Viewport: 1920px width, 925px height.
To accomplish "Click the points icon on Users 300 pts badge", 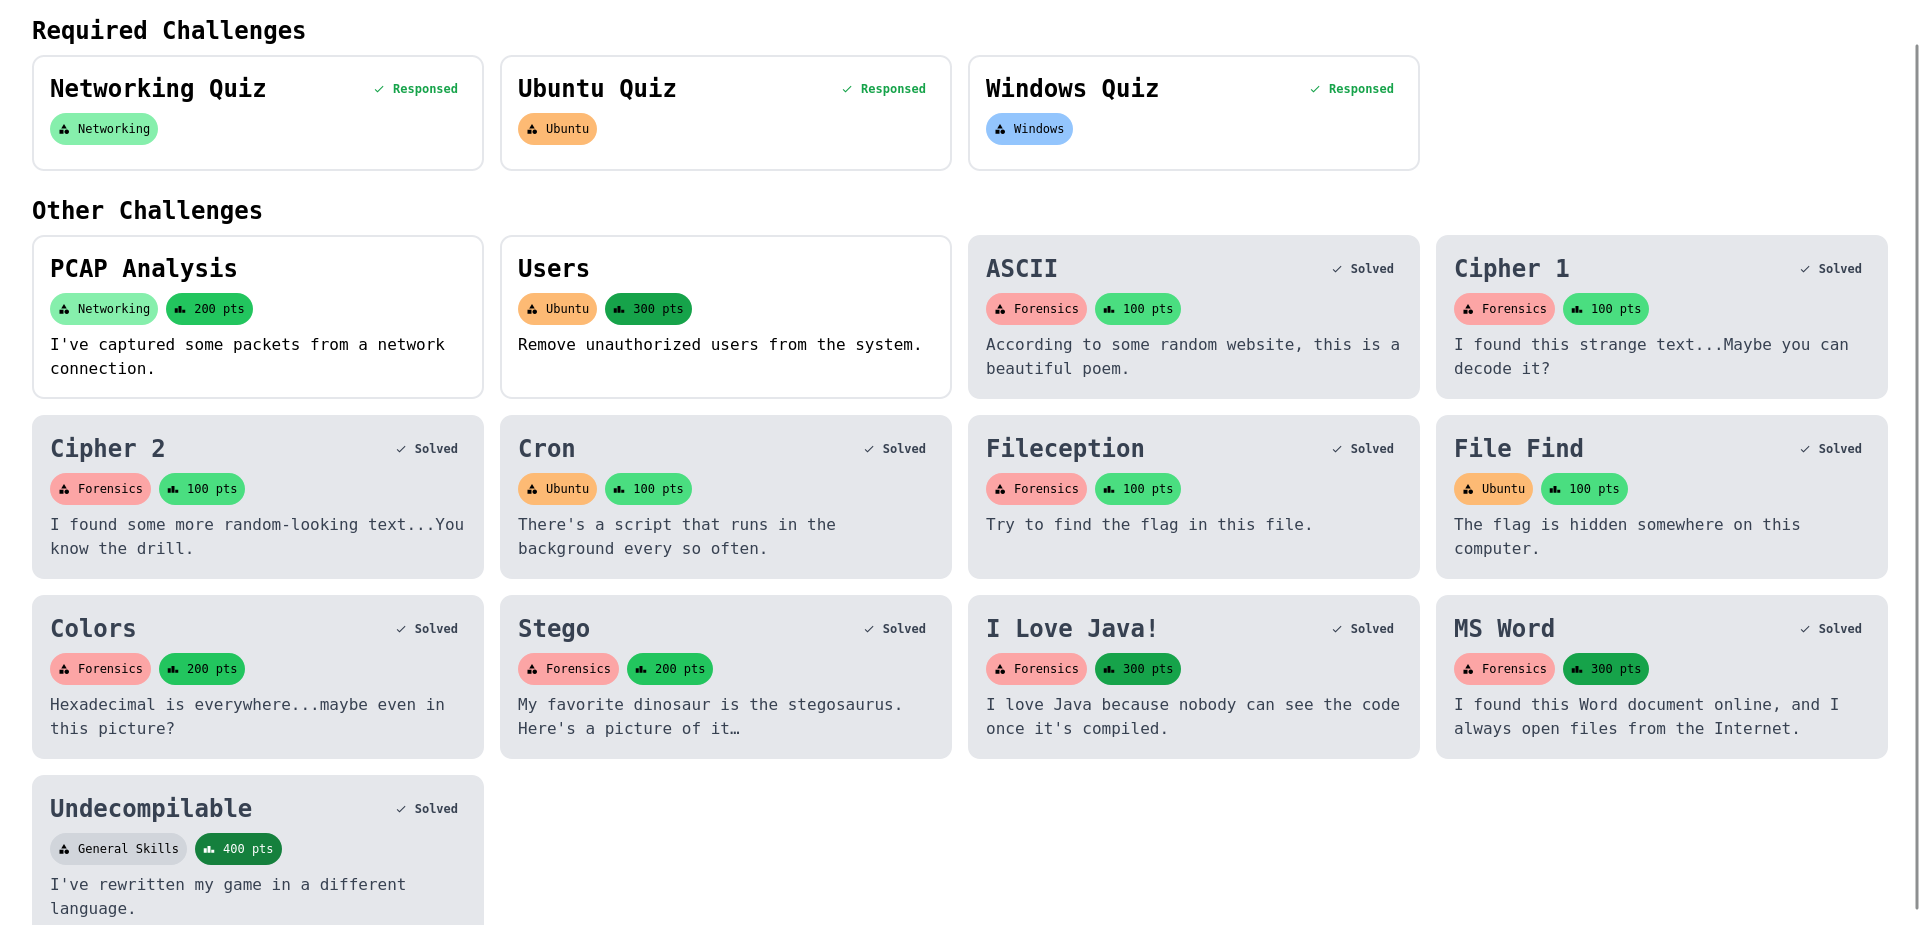I will point(619,310).
